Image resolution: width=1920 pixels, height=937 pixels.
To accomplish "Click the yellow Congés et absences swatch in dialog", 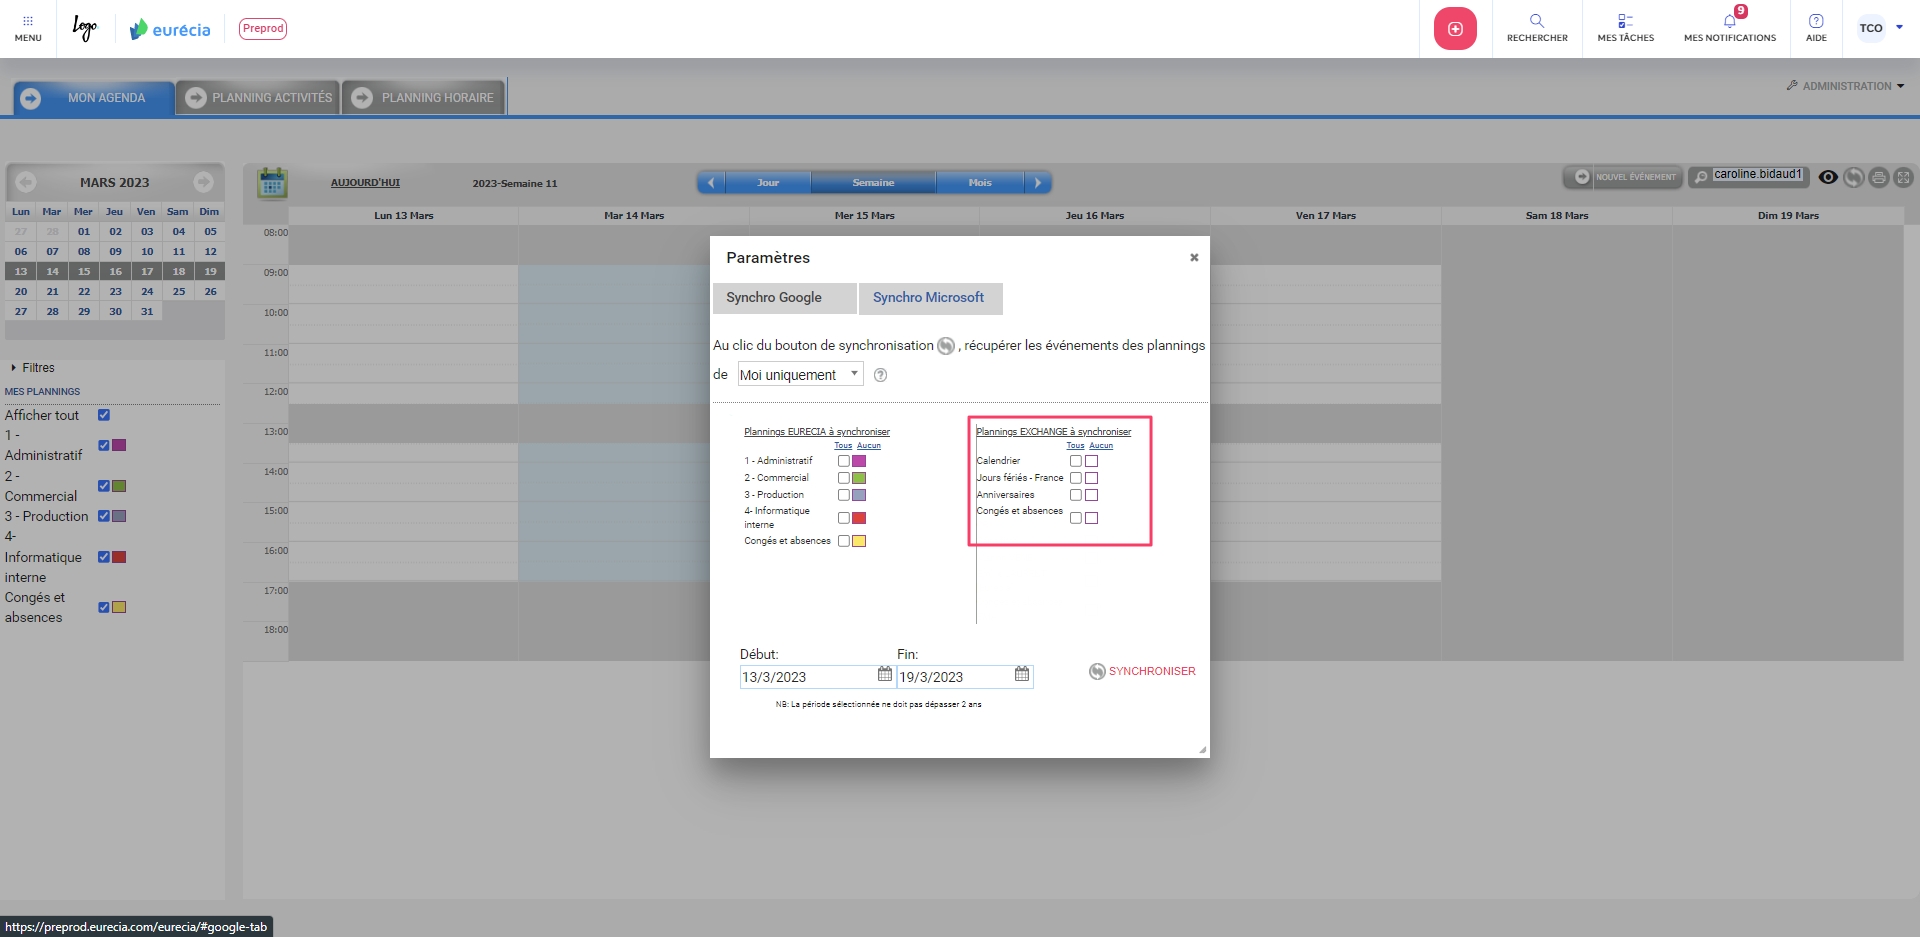I will [x=859, y=541].
